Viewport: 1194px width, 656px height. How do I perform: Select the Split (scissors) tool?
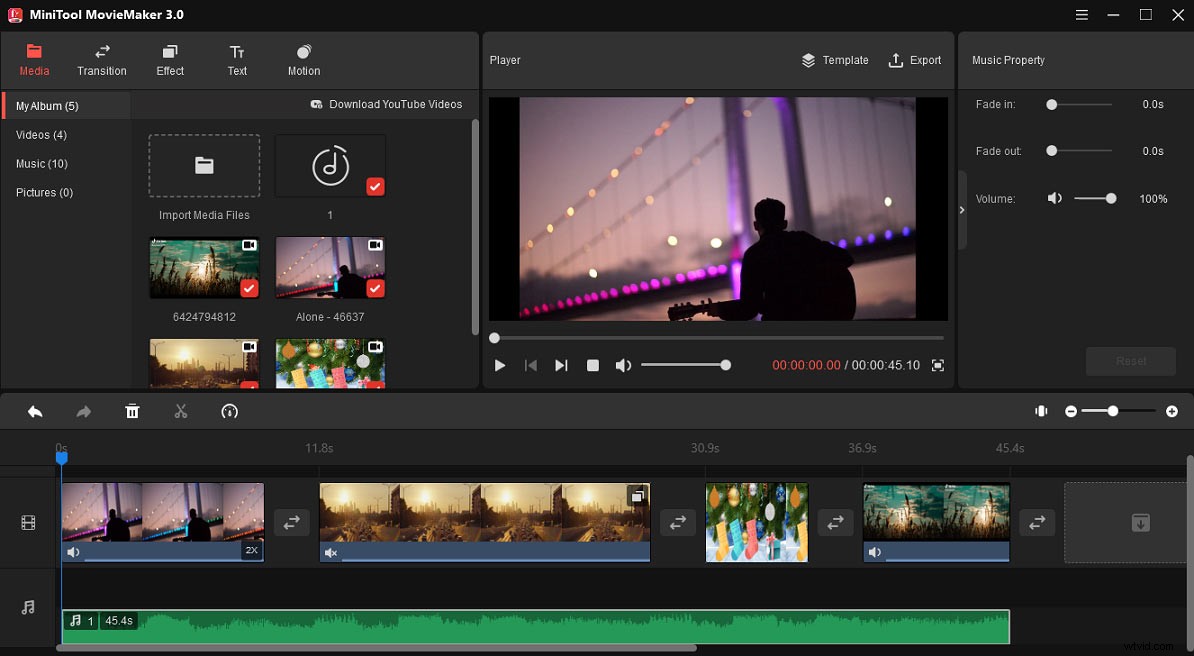(181, 411)
